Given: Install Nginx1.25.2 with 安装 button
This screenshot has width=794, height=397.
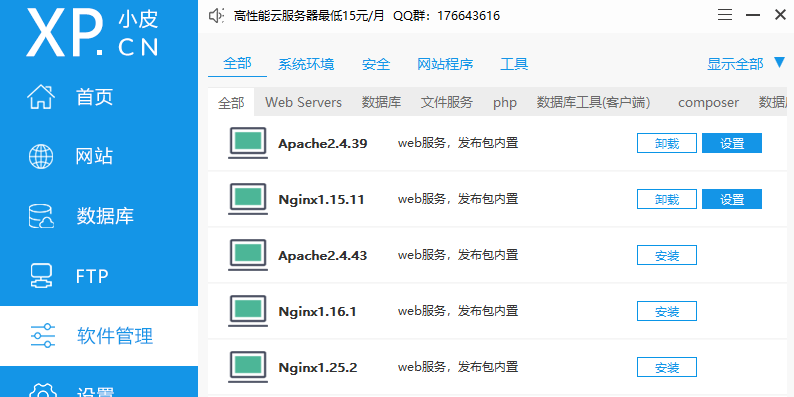Looking at the screenshot, I should [666, 367].
